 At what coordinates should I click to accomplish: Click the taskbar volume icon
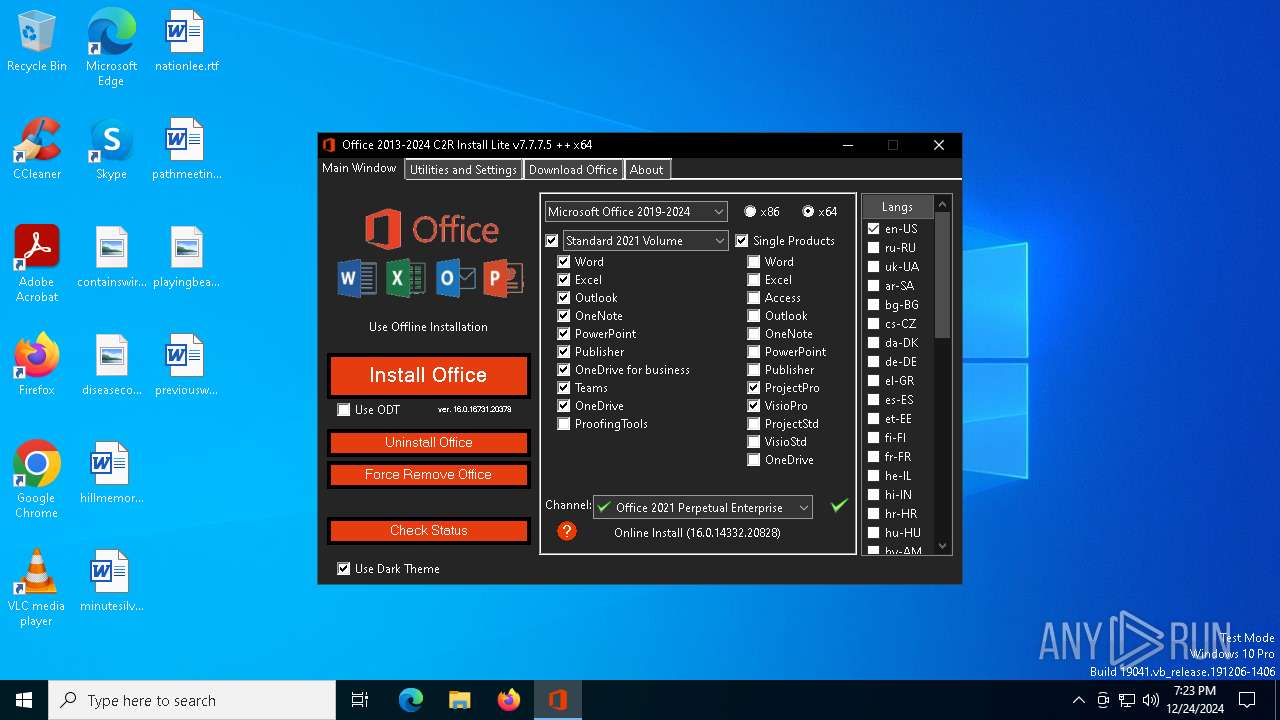pyautogui.click(x=1151, y=700)
